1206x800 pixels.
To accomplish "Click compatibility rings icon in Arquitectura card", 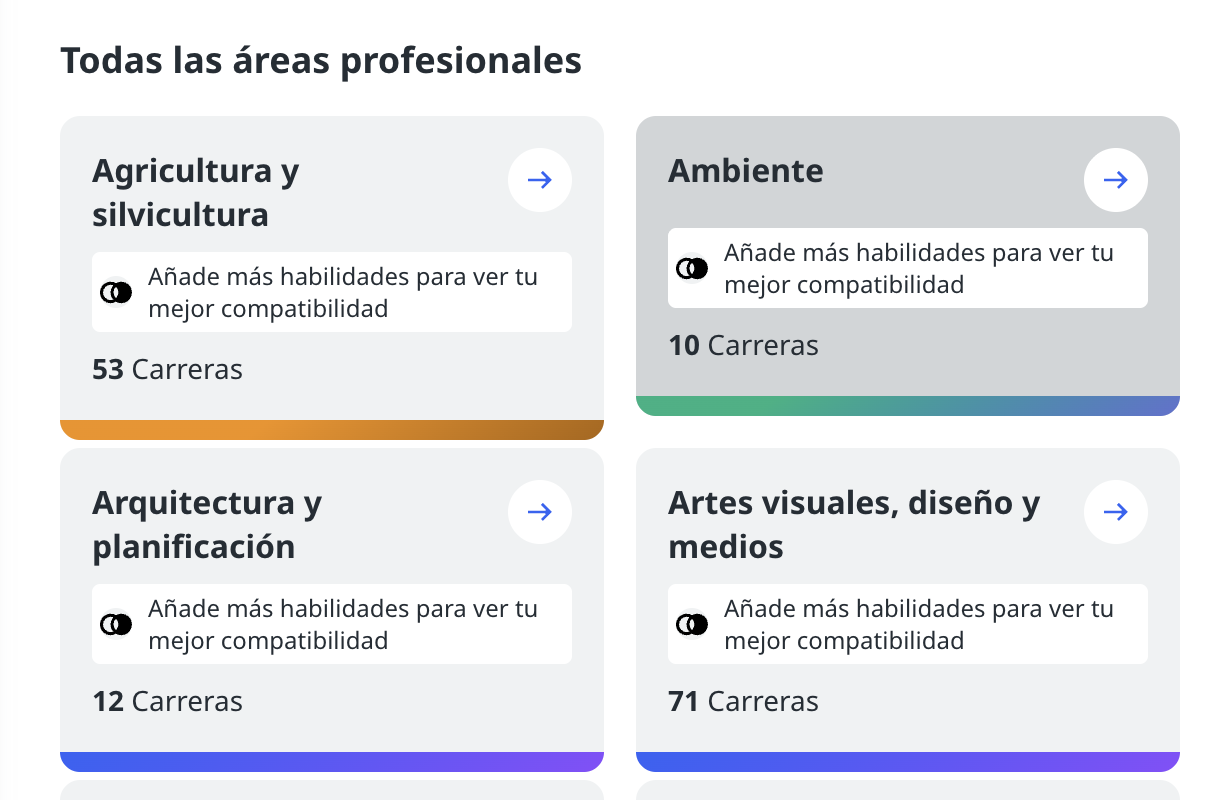I will pyautogui.click(x=116, y=624).
